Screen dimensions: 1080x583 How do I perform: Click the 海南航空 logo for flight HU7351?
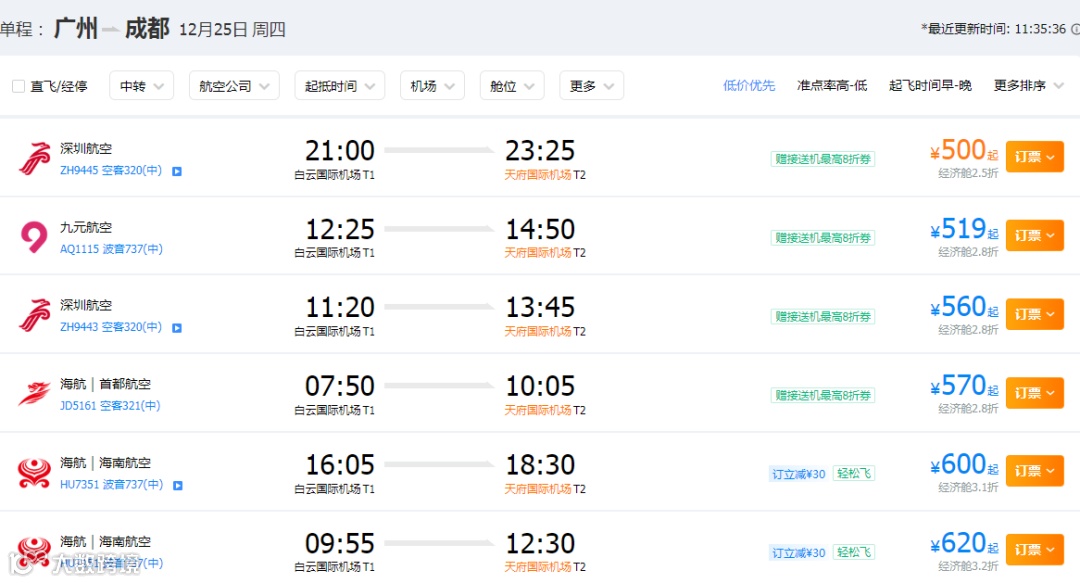(x=34, y=473)
